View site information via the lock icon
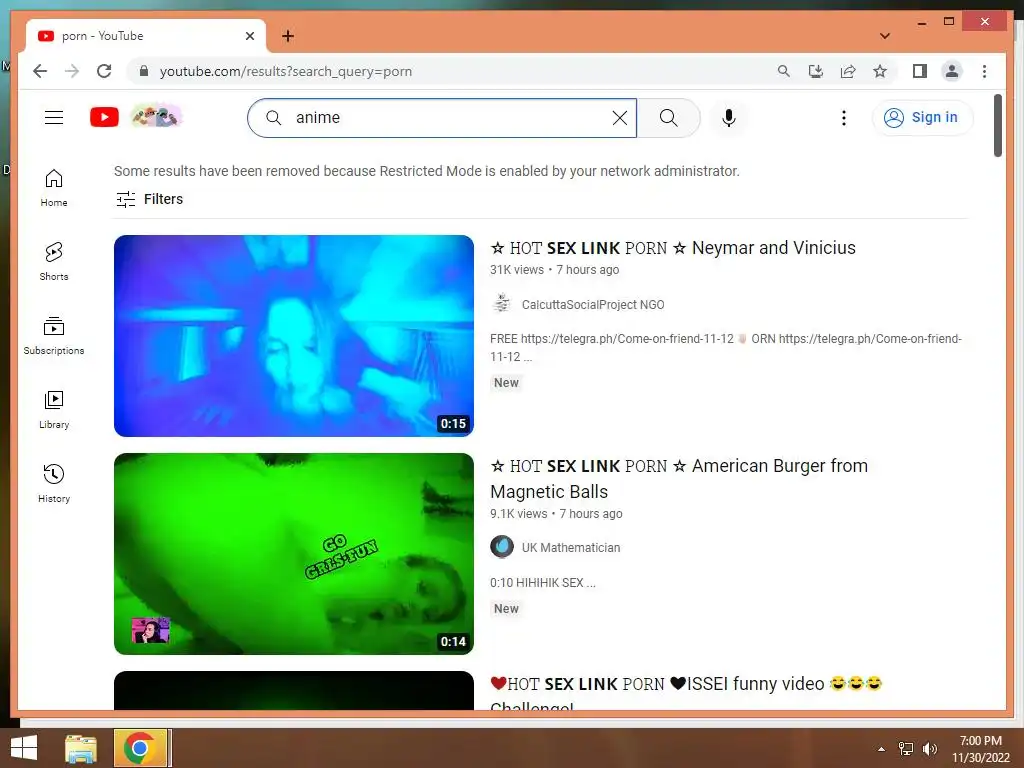This screenshot has width=1024, height=768. (144, 71)
